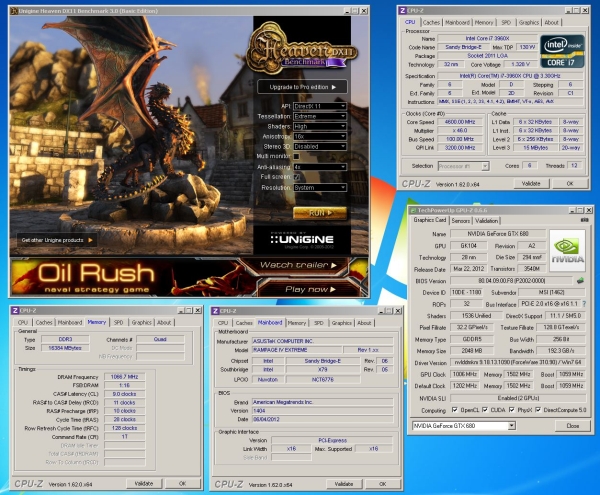Open the API DirectX 11 dropdown
This screenshot has height=495, width=600.
[320, 106]
